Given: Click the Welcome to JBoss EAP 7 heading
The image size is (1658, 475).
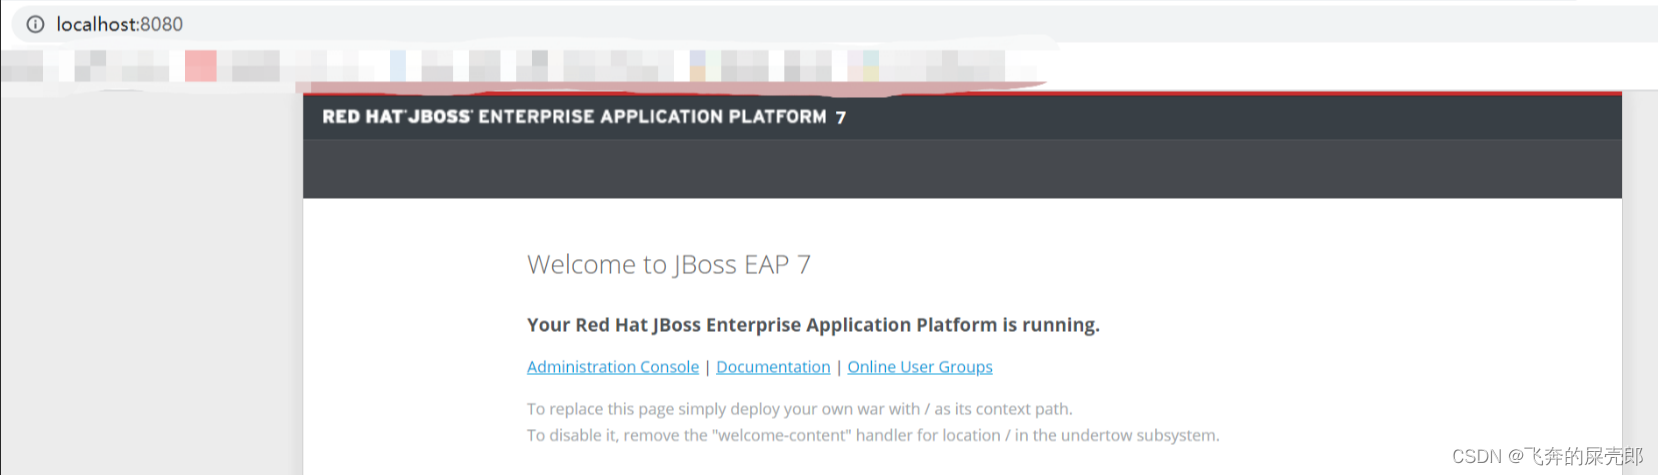Looking at the screenshot, I should (x=669, y=264).
